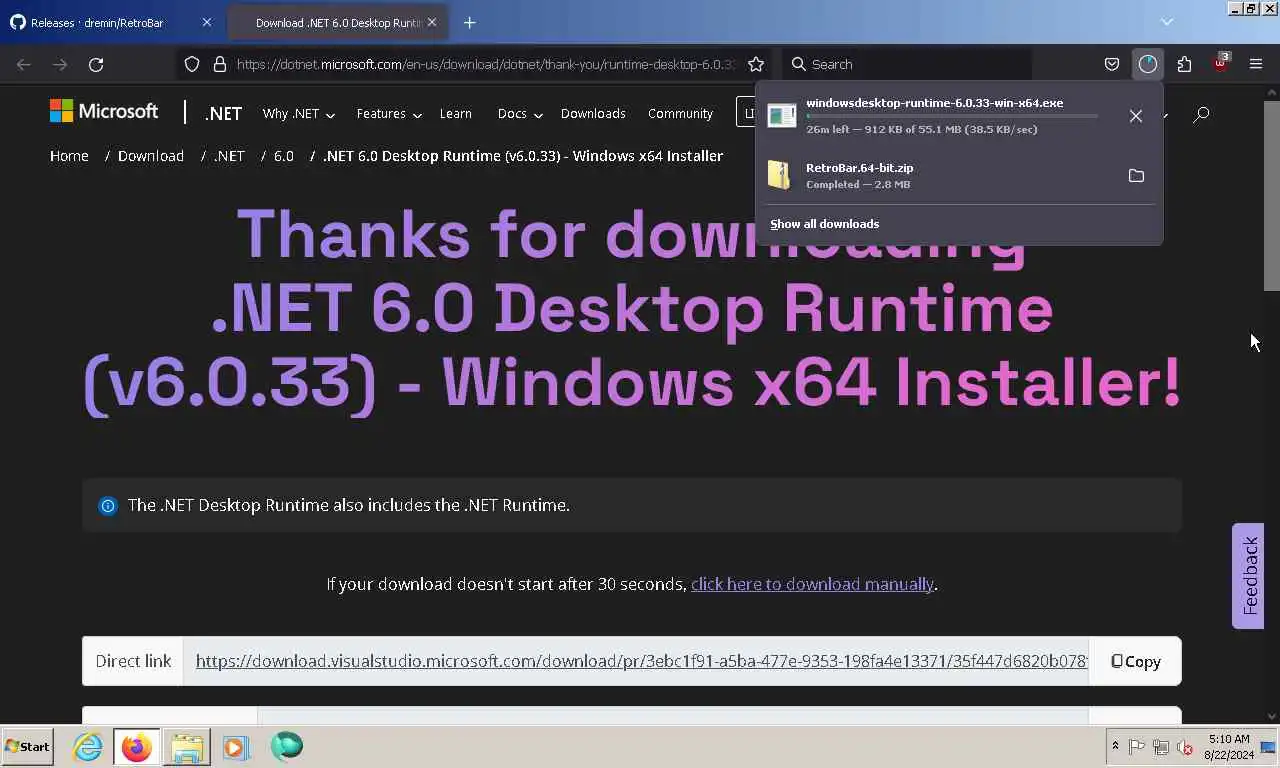
Task: List all tabs dropdown arrow
Action: [x=1166, y=22]
